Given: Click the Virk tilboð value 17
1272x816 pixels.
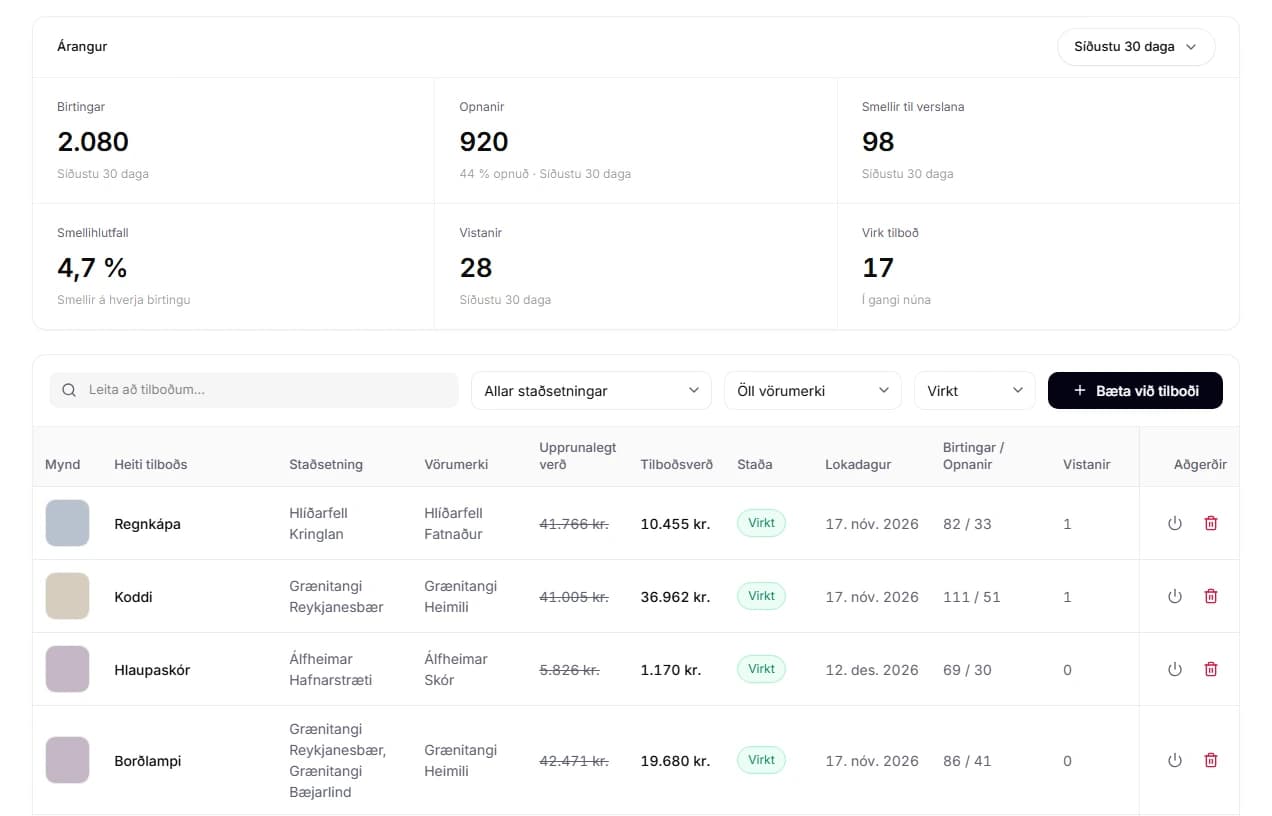Looking at the screenshot, I should coord(878,268).
